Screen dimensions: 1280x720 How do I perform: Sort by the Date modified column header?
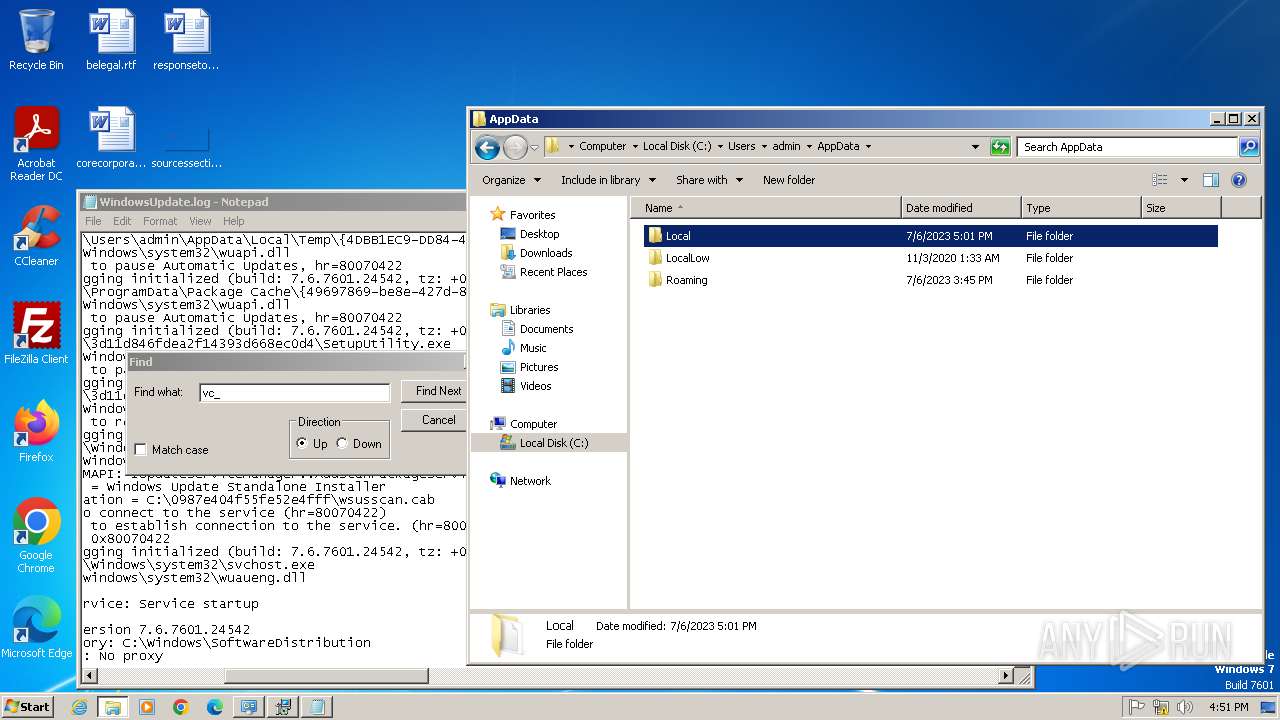pyautogui.click(x=961, y=208)
